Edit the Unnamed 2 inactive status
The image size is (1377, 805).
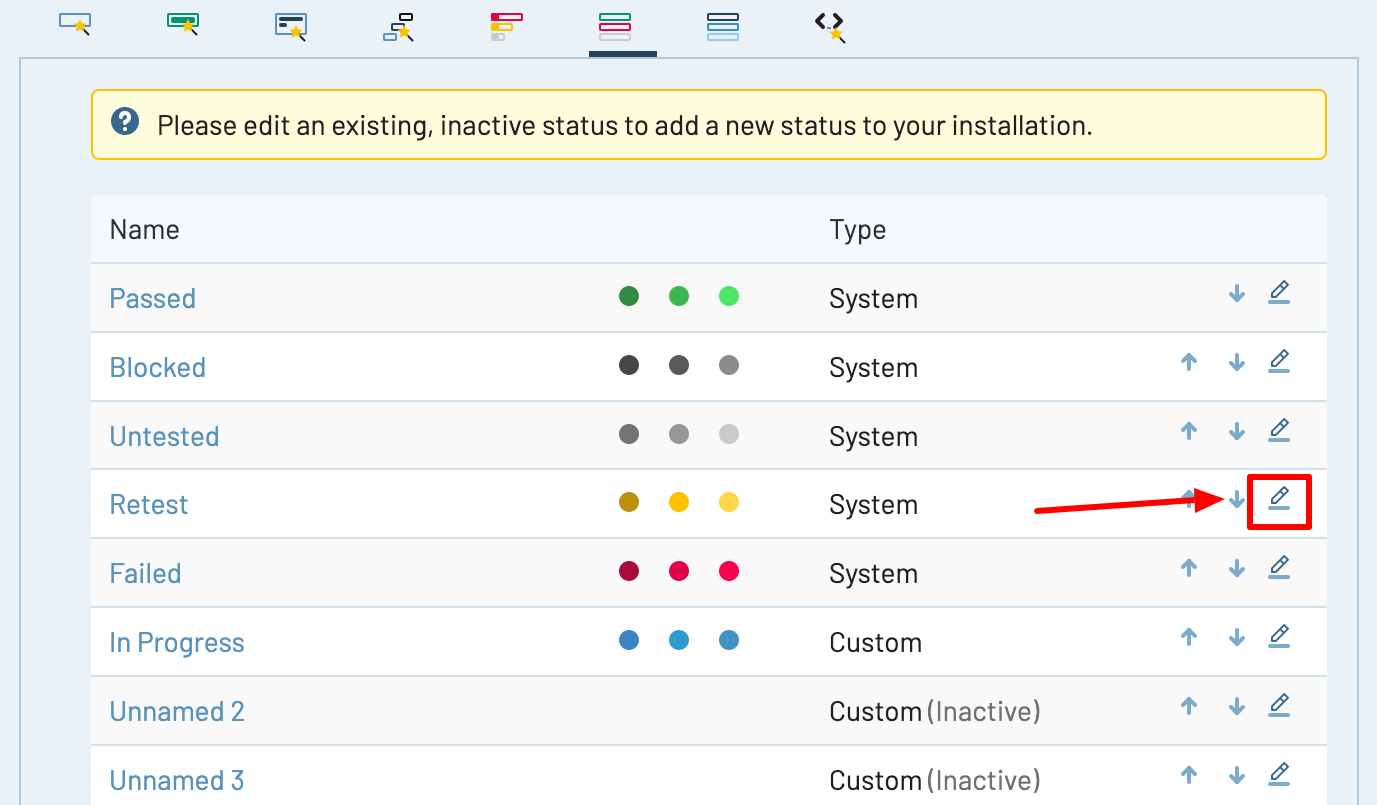(x=1279, y=706)
